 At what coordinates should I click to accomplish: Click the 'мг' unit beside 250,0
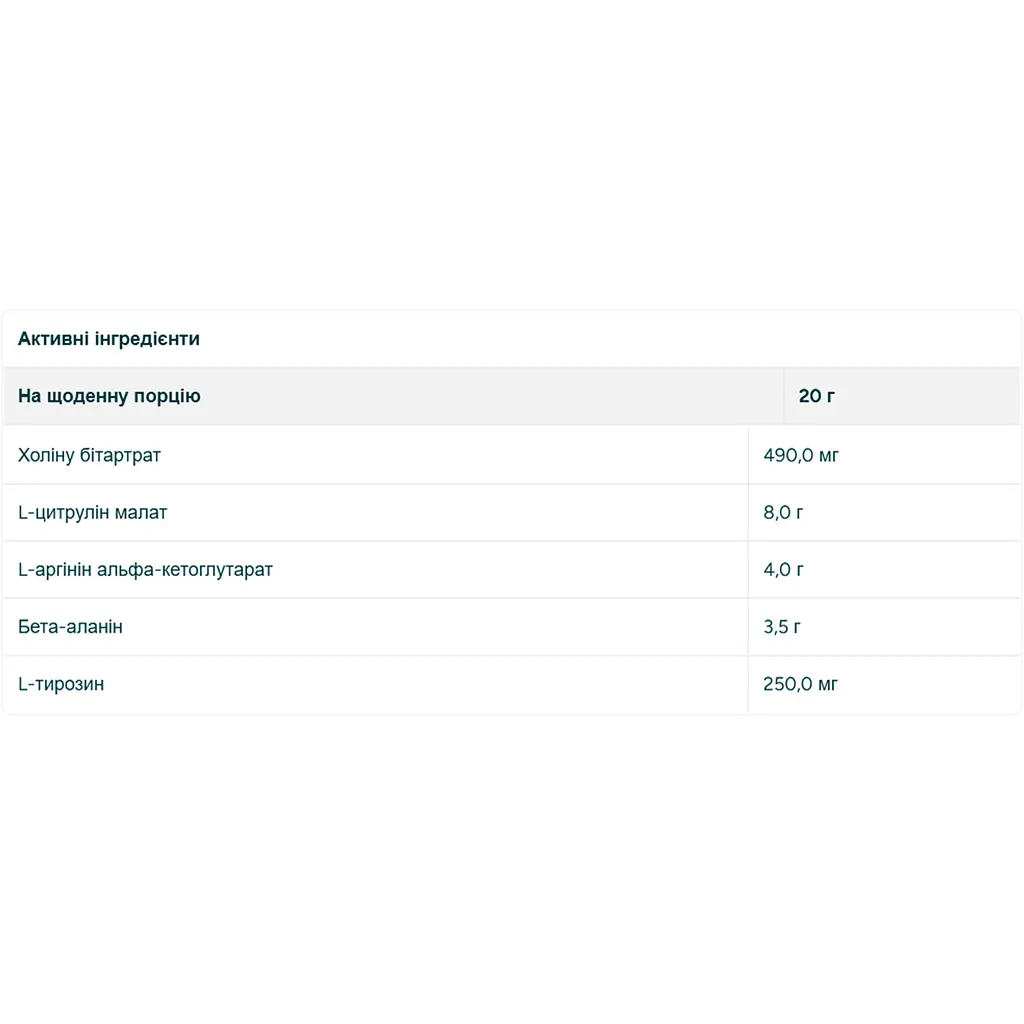pyautogui.click(x=827, y=685)
